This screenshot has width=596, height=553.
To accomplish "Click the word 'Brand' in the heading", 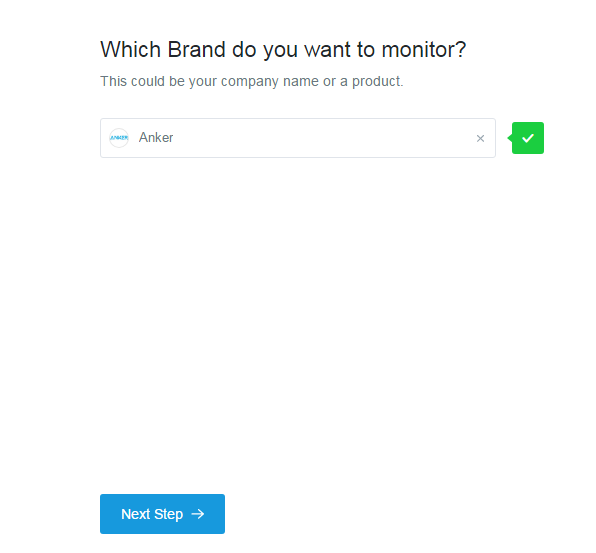I will point(197,50).
